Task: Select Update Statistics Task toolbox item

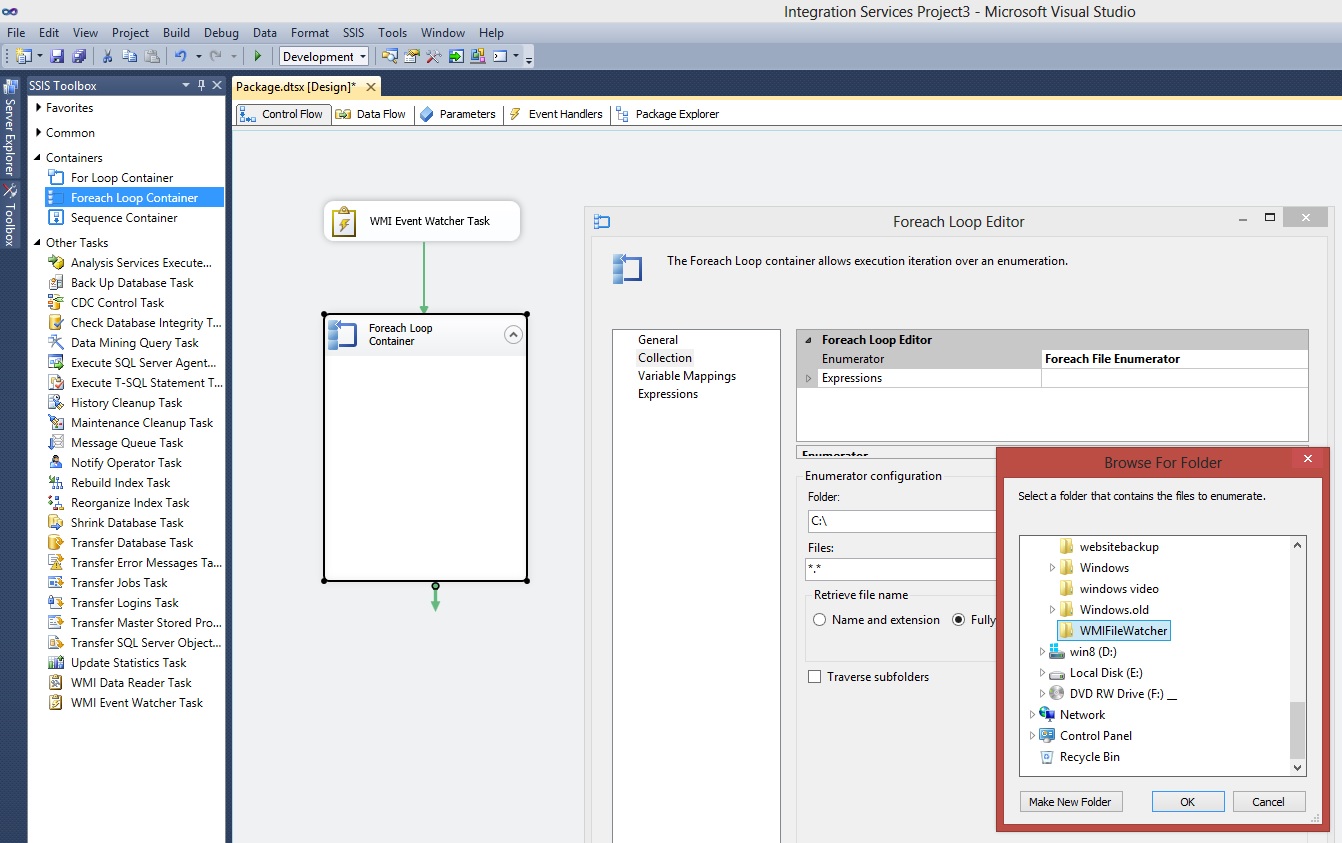Action: 128,663
